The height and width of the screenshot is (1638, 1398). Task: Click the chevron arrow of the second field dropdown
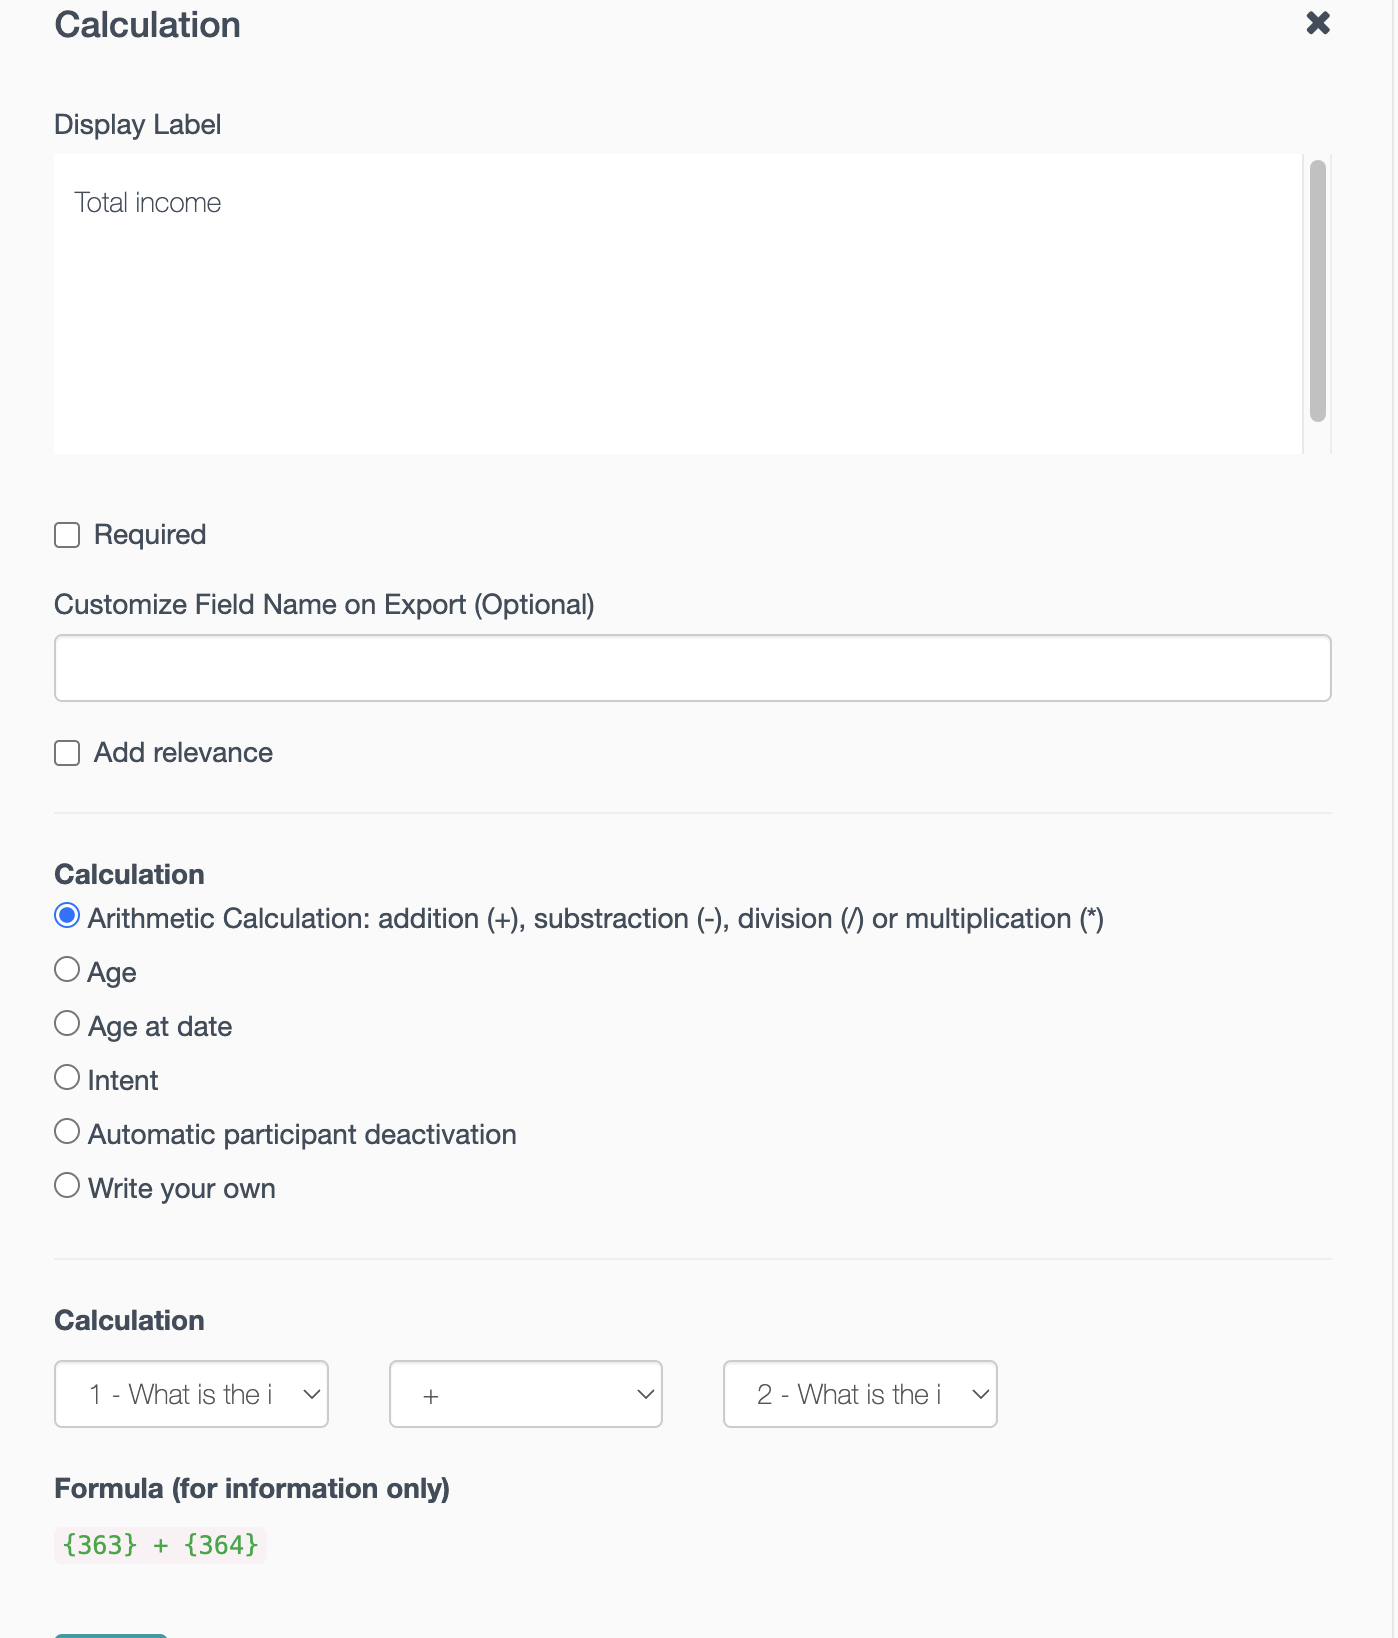point(981,1394)
